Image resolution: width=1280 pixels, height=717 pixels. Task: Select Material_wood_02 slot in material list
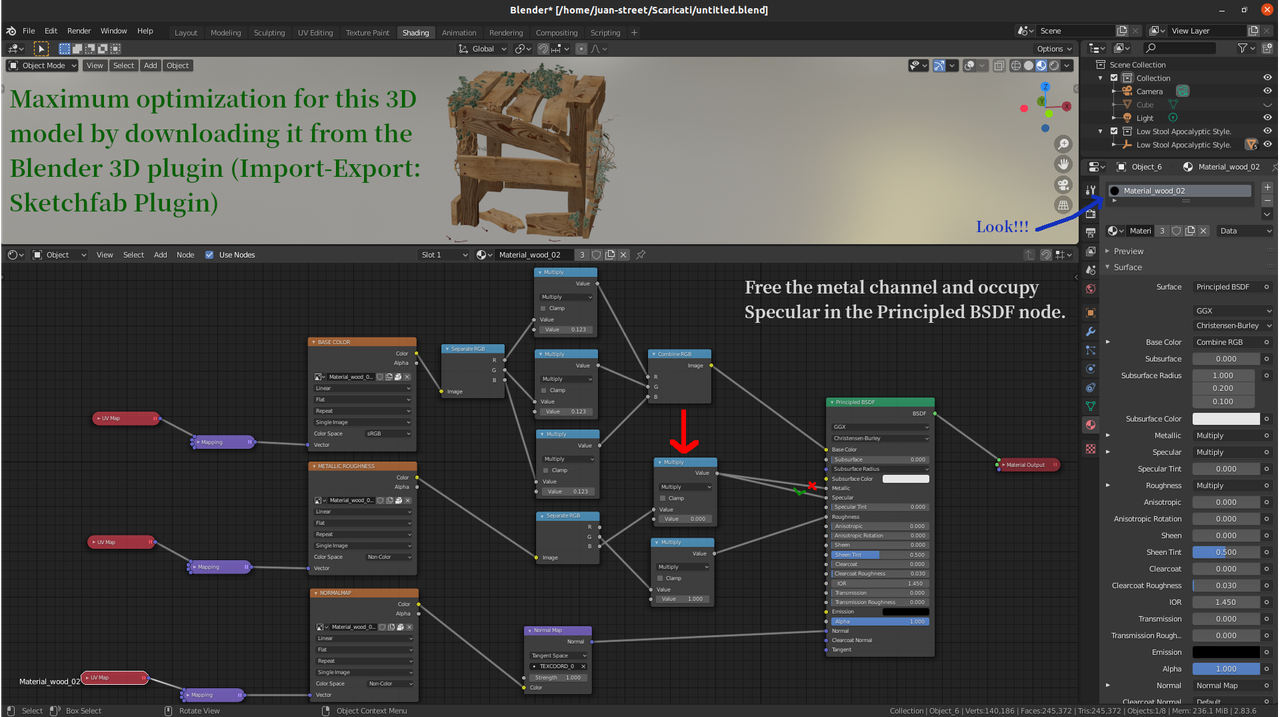pos(1179,190)
